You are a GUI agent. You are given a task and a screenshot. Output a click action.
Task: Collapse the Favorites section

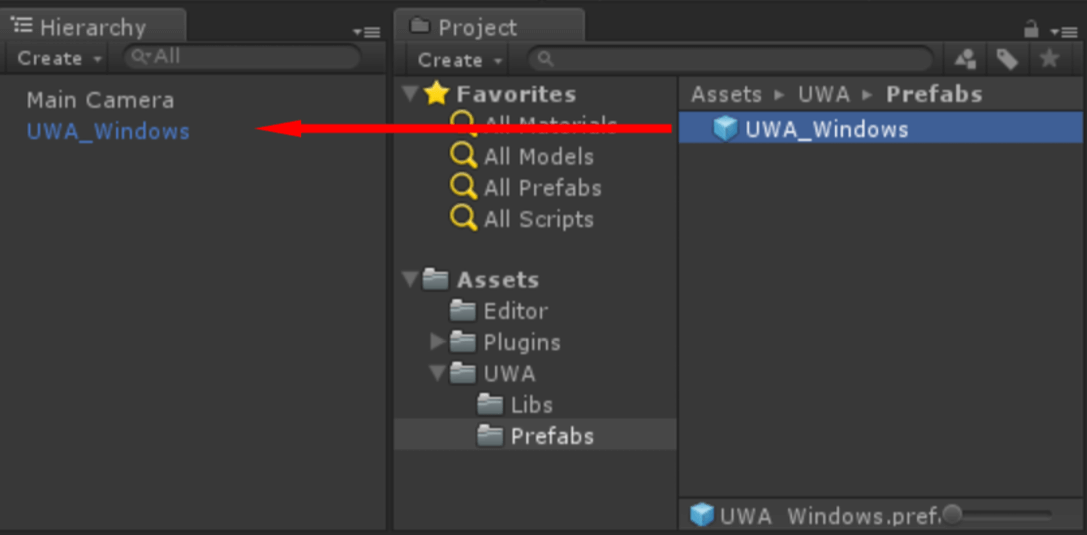pyautogui.click(x=410, y=94)
